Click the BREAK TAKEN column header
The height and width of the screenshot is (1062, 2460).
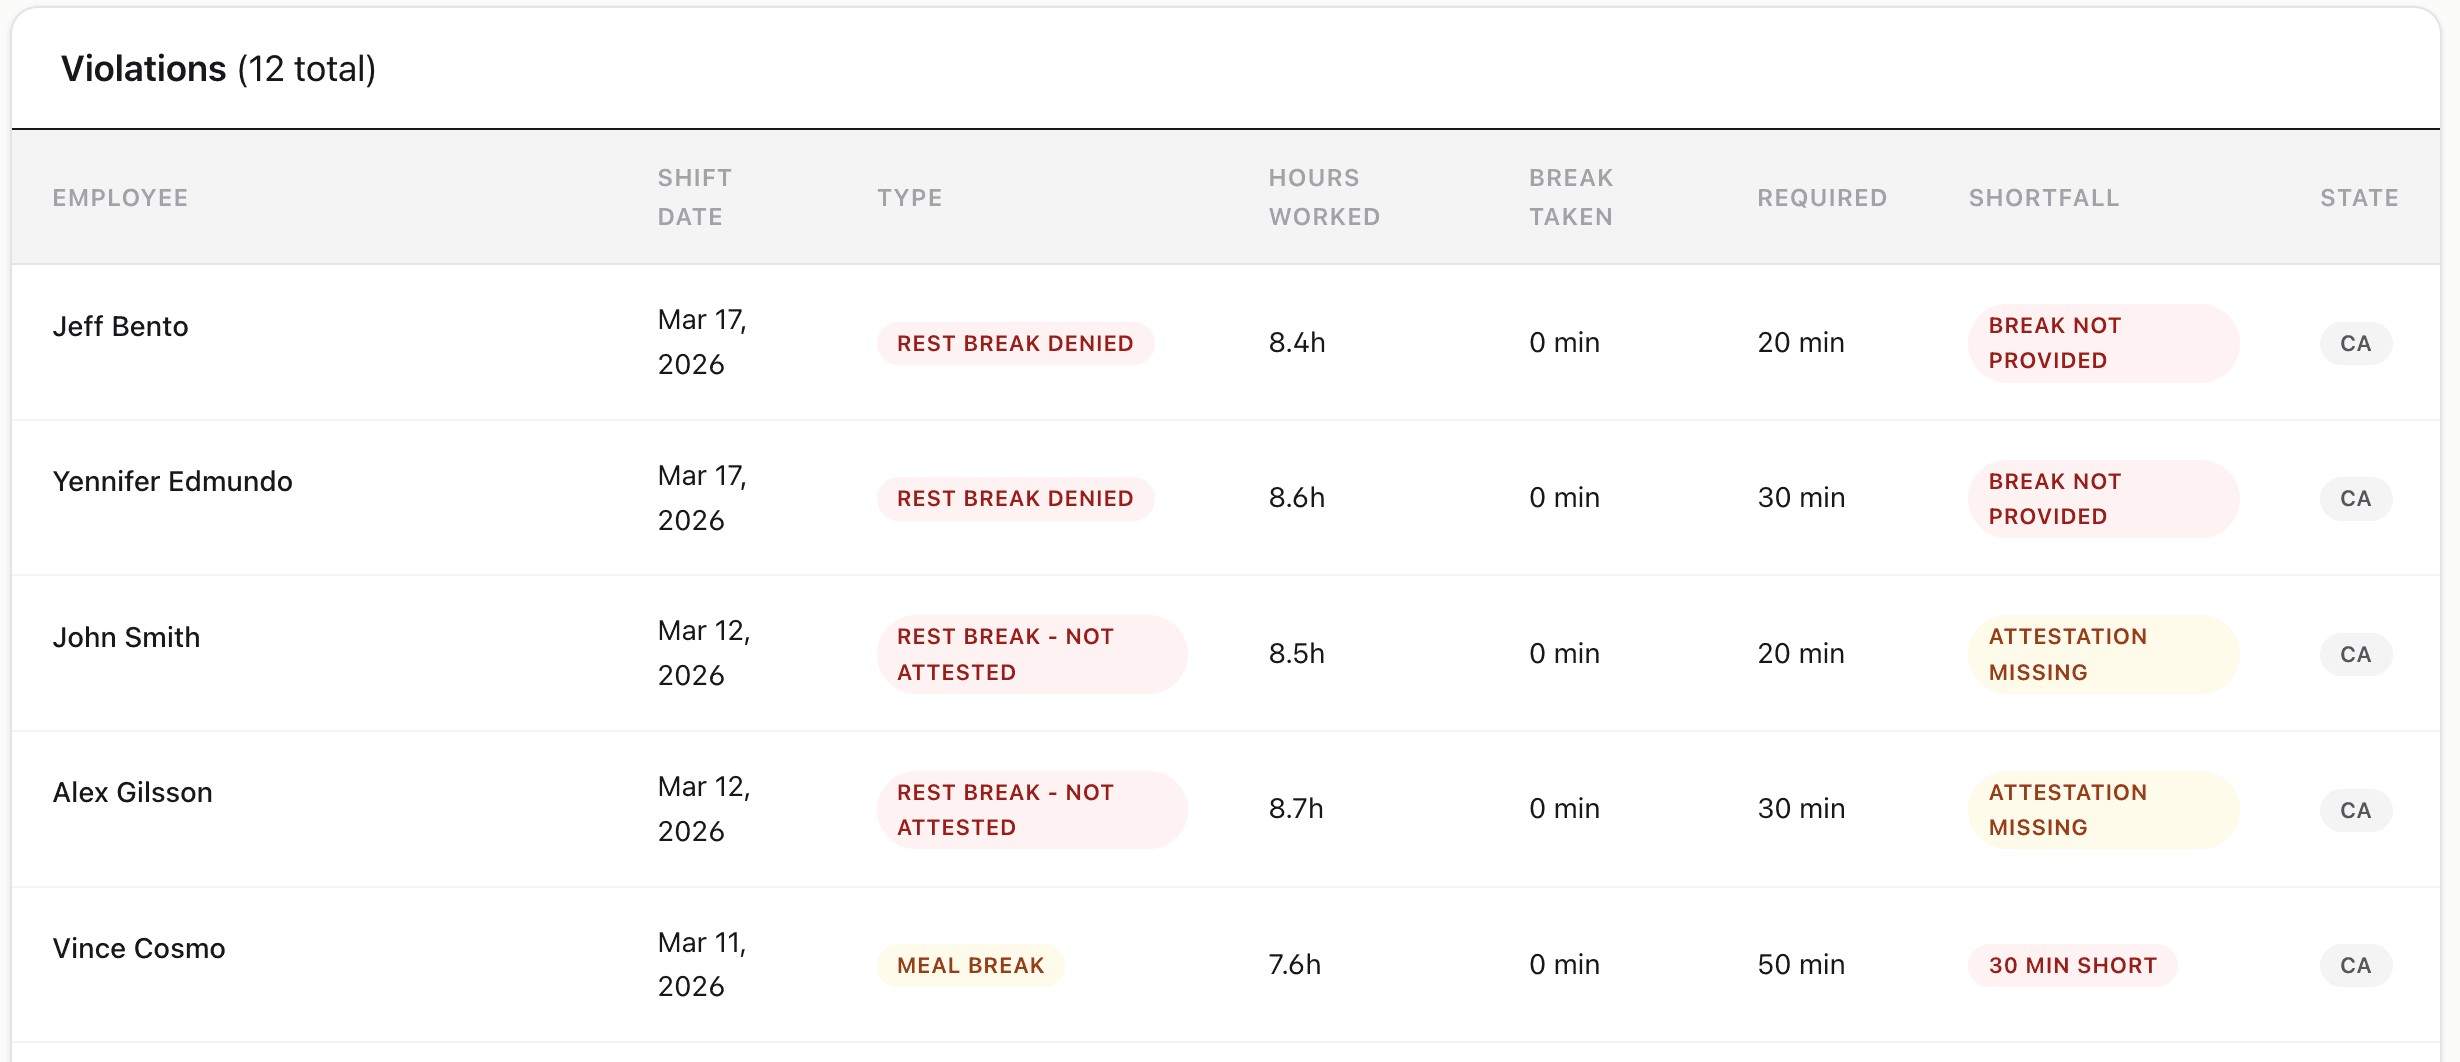(1569, 197)
